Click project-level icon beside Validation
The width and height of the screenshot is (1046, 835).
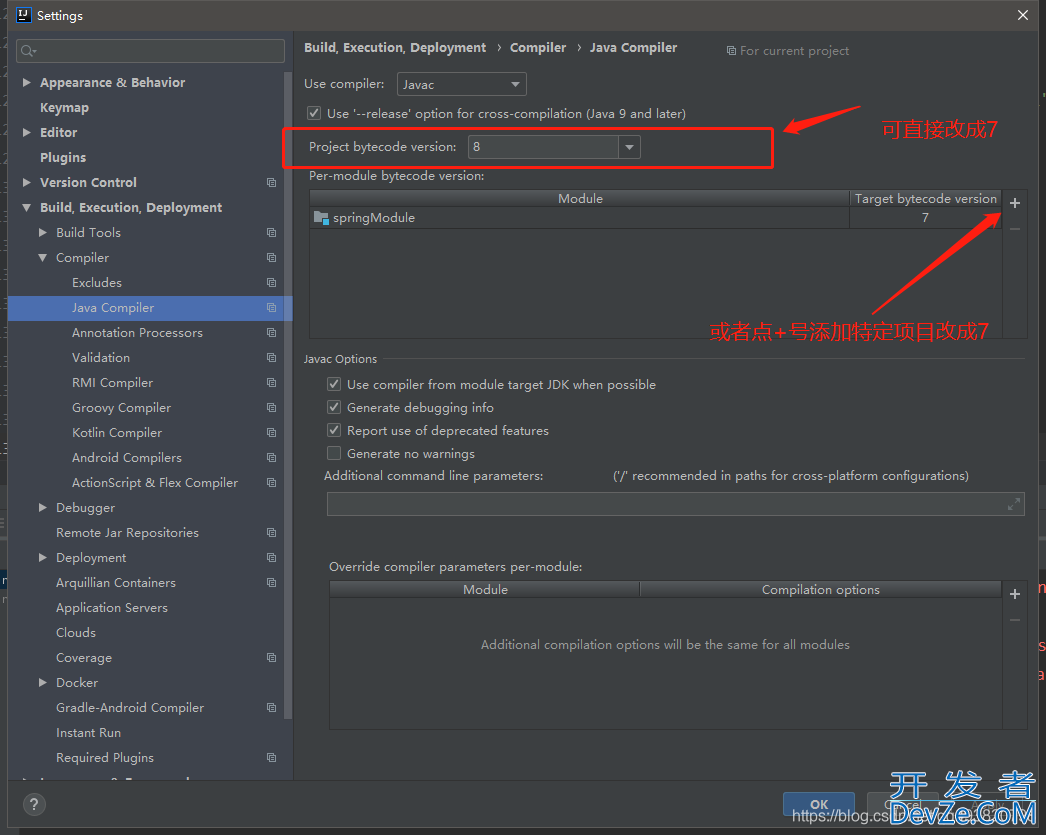tap(272, 357)
